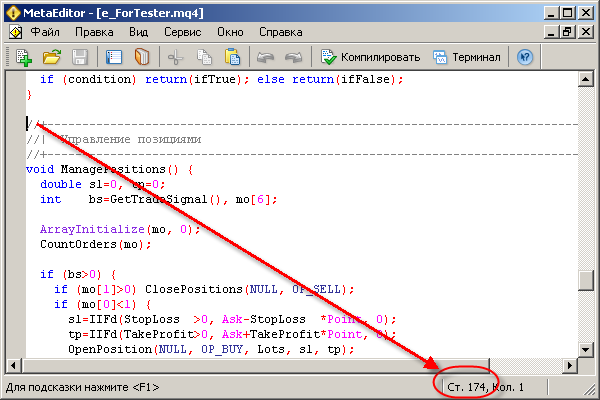600x400 pixels.
Task: Open the Правка menu
Action: click(94, 32)
